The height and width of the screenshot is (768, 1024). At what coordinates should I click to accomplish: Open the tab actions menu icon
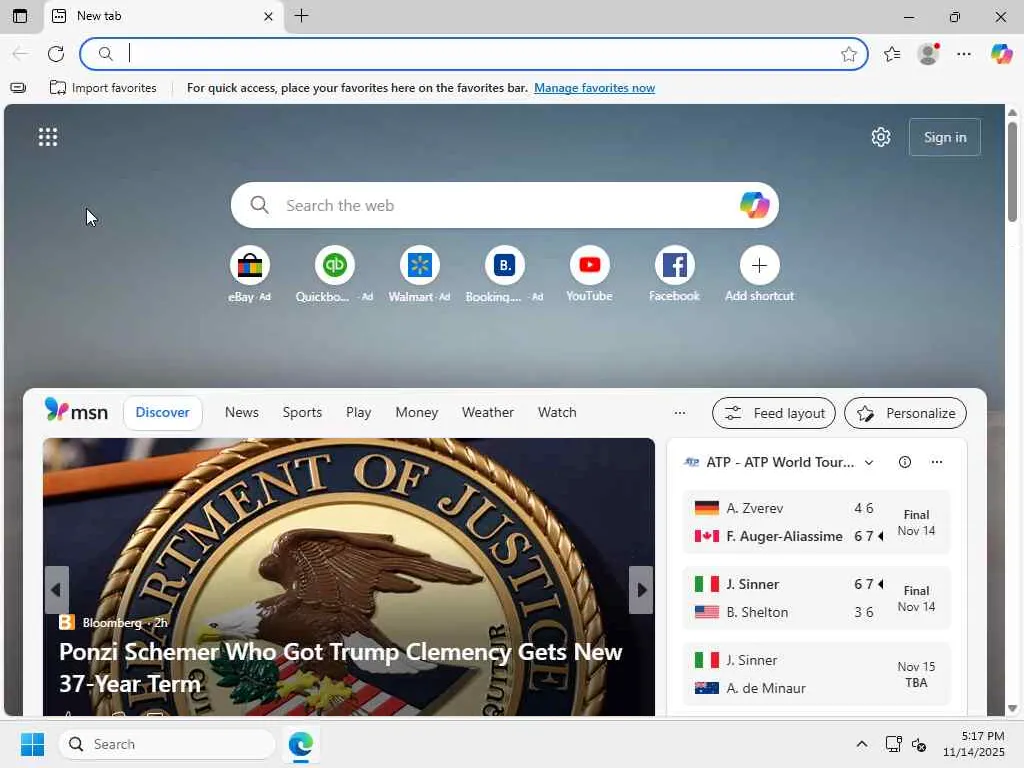click(x=20, y=16)
